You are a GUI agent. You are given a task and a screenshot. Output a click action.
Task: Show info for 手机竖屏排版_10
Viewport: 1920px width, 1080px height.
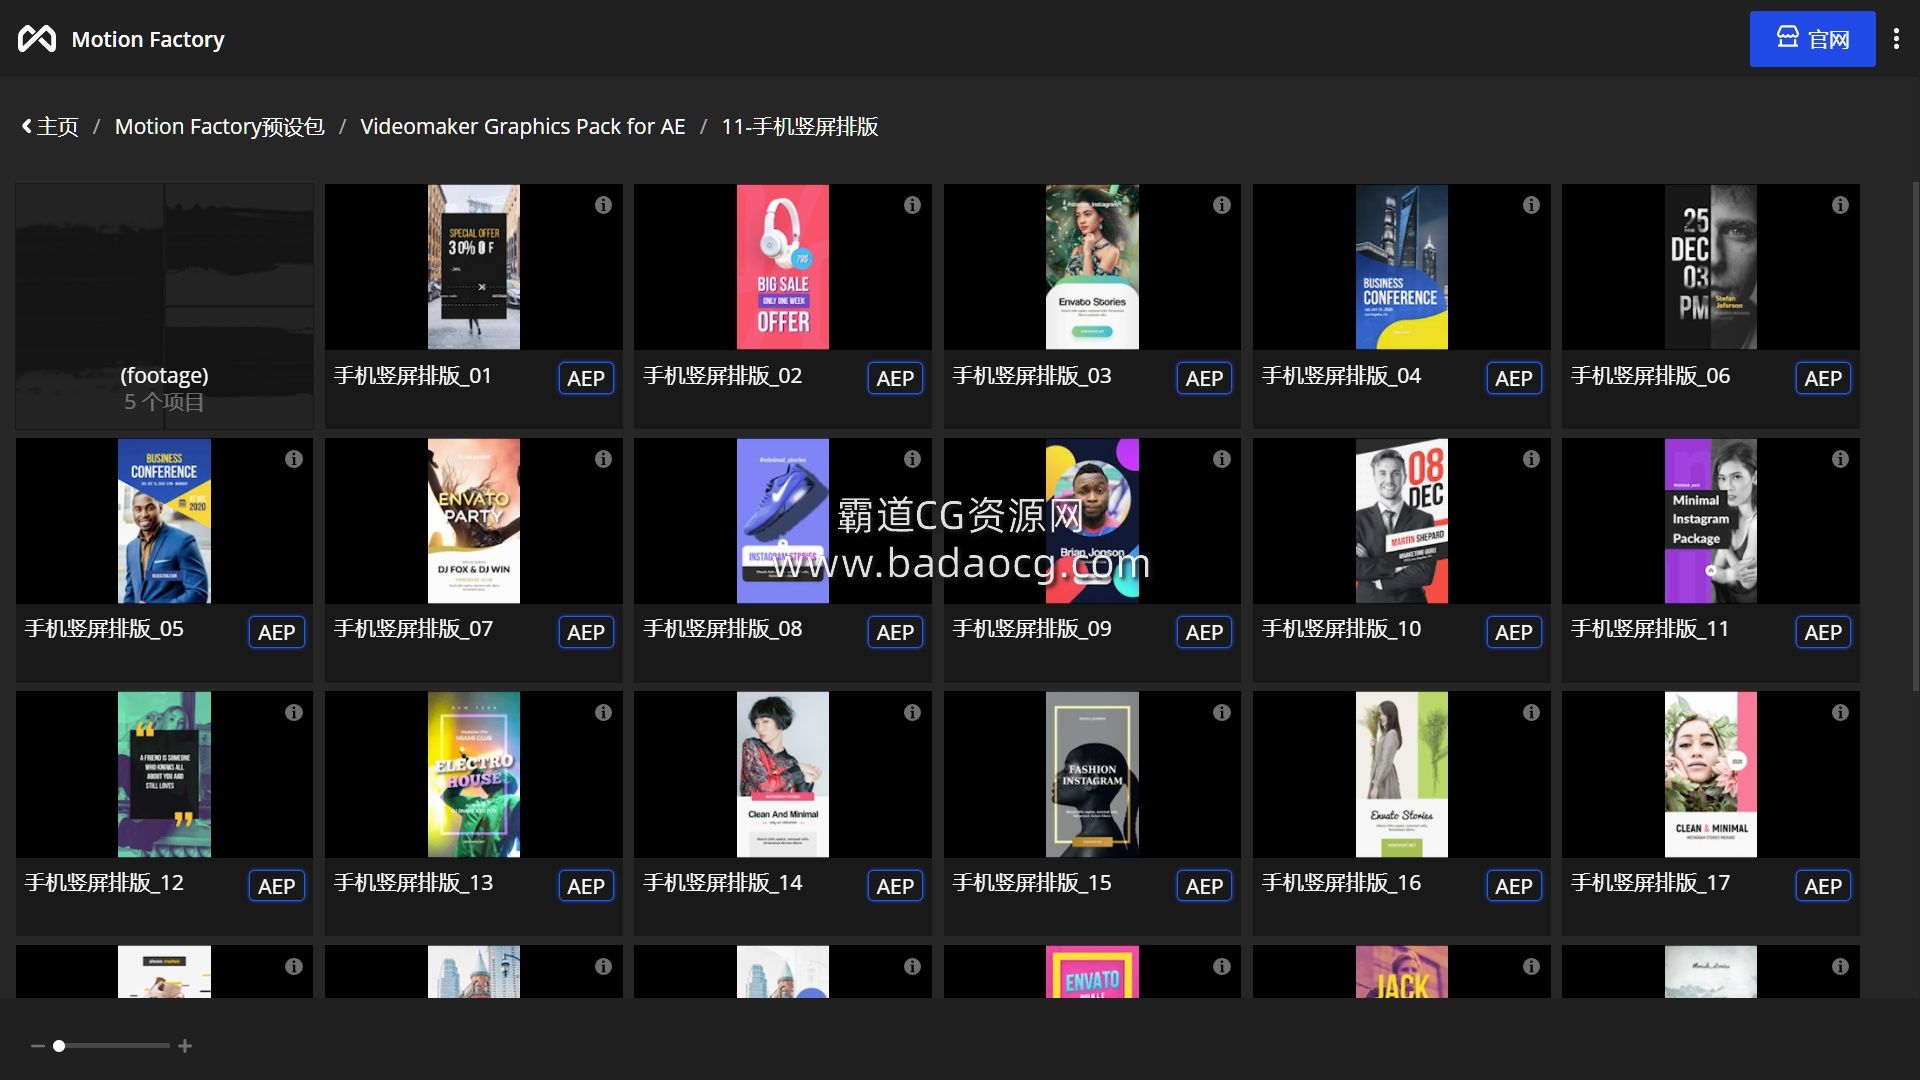pyautogui.click(x=1531, y=459)
